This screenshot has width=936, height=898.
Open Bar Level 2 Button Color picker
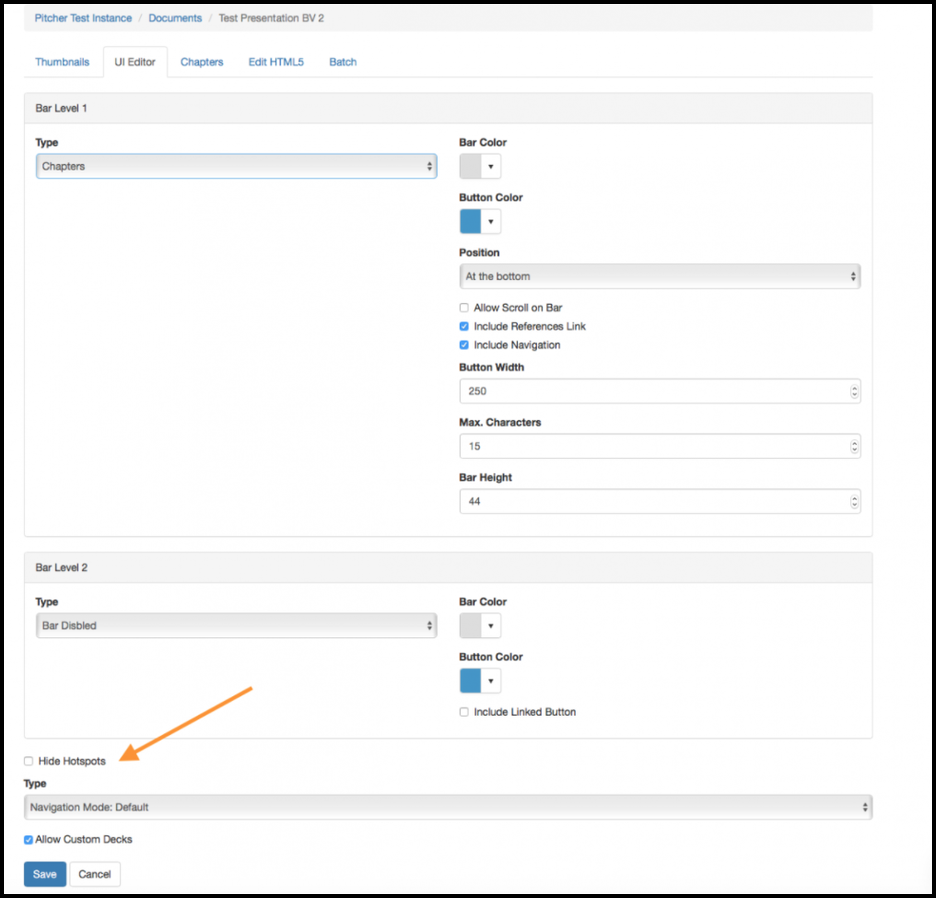(x=480, y=681)
